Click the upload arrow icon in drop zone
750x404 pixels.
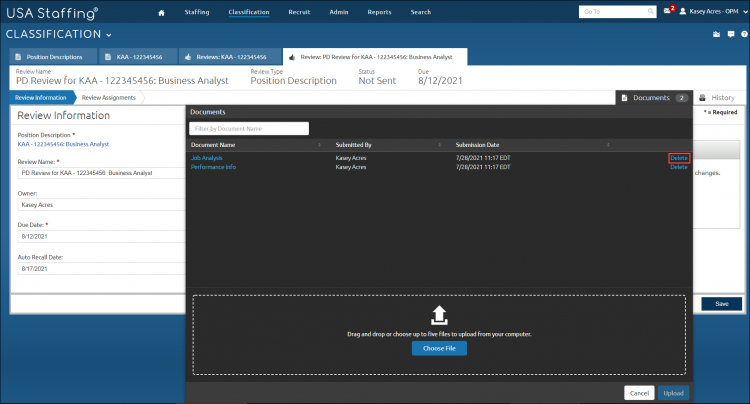click(439, 315)
